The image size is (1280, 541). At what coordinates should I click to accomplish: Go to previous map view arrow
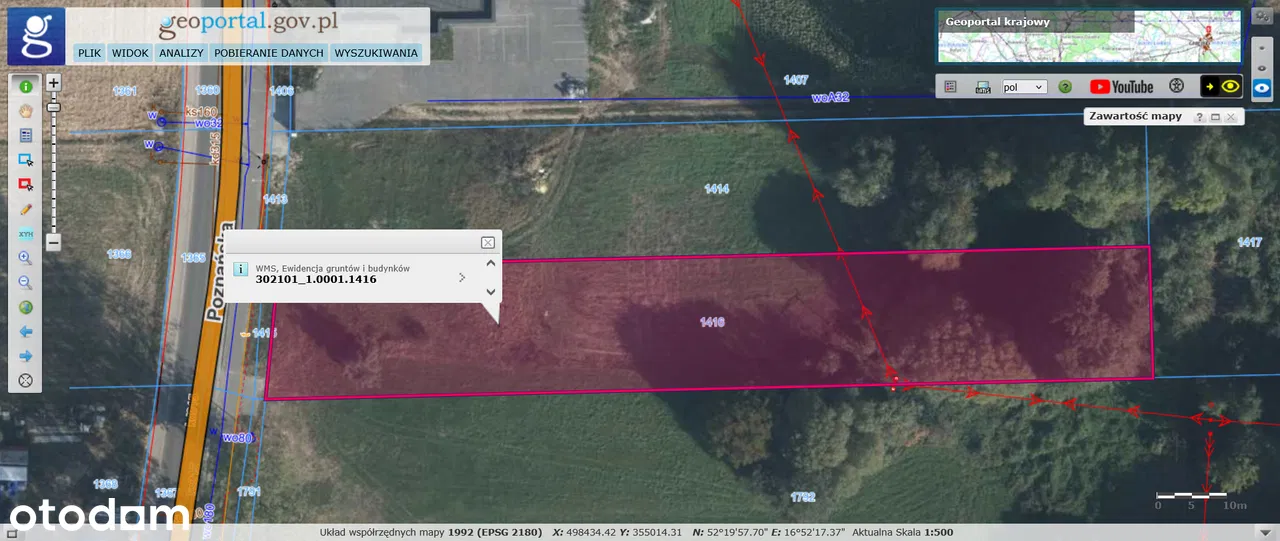click(x=25, y=331)
